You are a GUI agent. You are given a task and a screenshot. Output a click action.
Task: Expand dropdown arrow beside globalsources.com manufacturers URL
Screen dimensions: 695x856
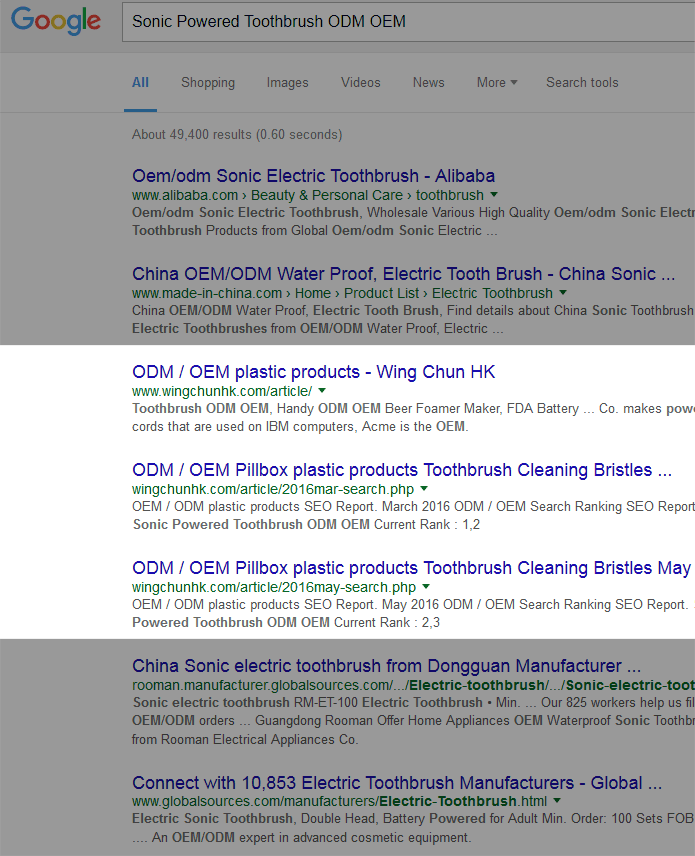click(x=557, y=800)
